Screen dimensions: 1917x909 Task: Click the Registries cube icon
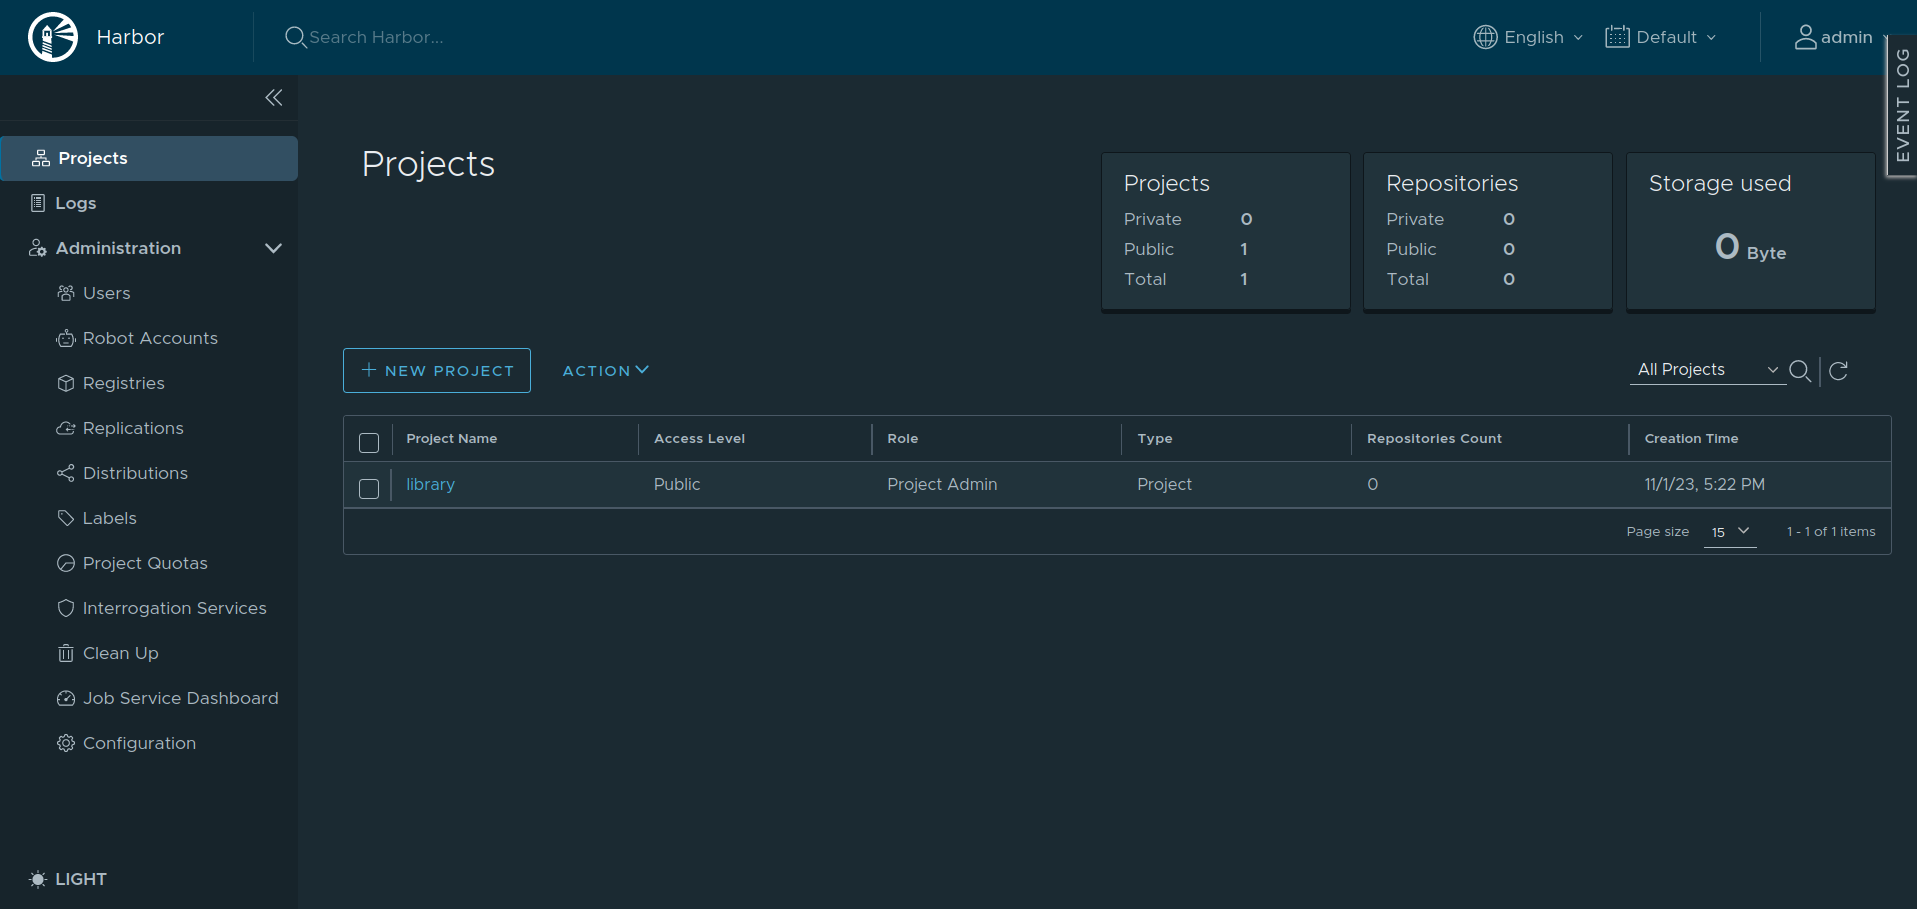pos(66,383)
